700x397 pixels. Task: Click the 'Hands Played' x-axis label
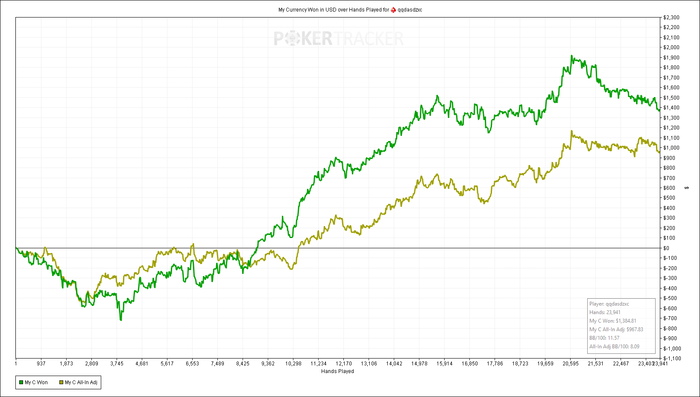[x=338, y=371]
